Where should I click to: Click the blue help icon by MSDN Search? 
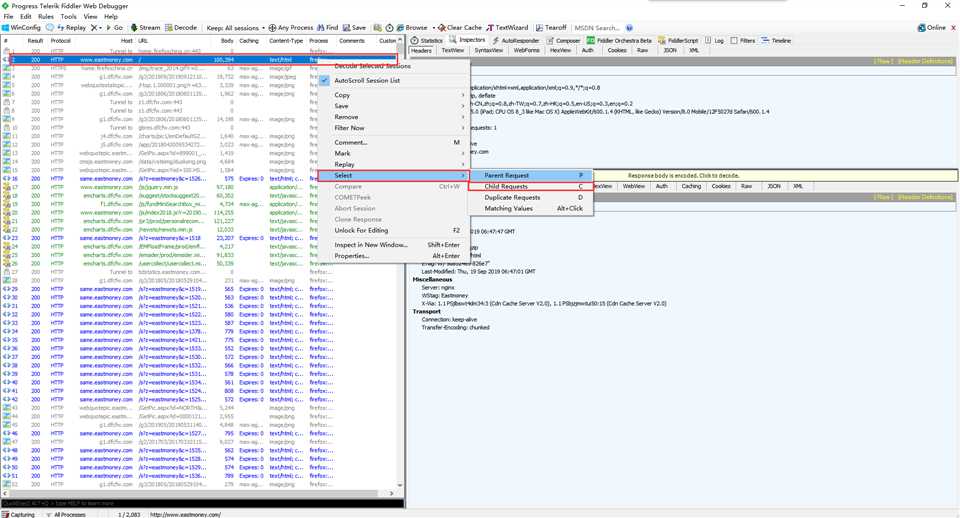click(629, 28)
